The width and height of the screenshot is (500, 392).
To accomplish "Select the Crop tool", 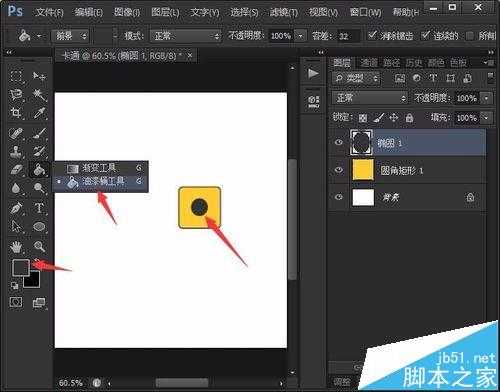I will (16, 113).
